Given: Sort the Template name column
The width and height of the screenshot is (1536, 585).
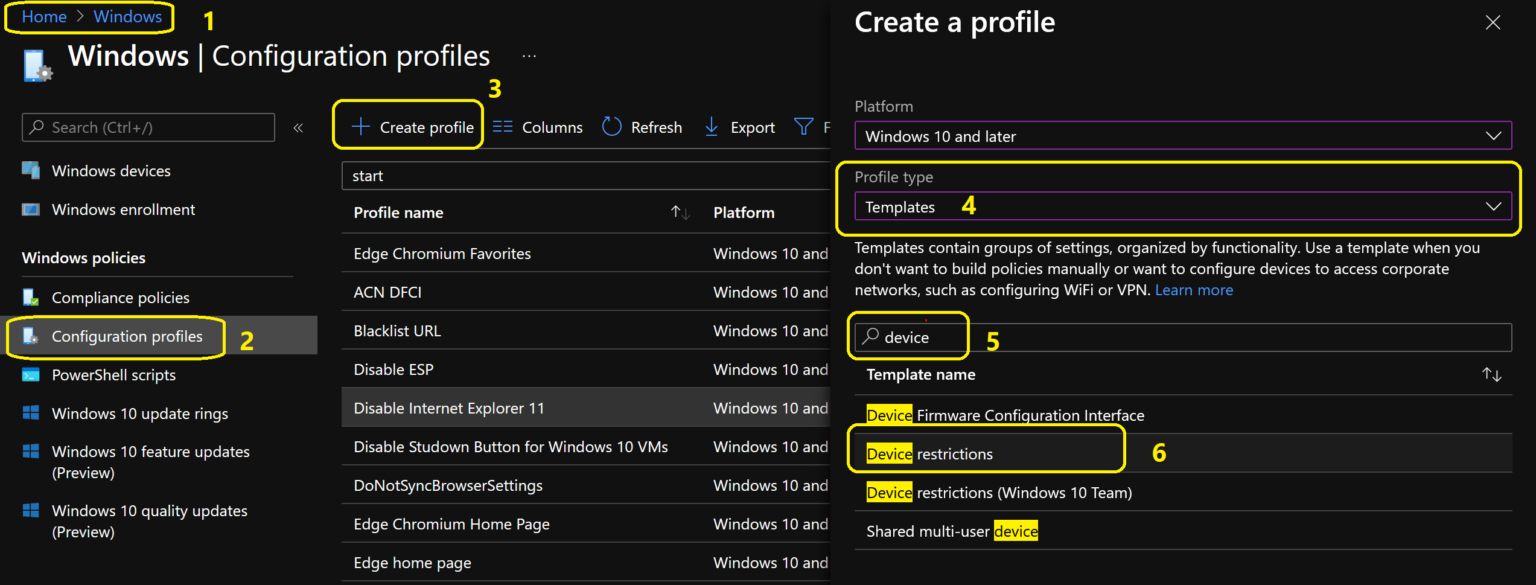Looking at the screenshot, I should click(x=1491, y=375).
